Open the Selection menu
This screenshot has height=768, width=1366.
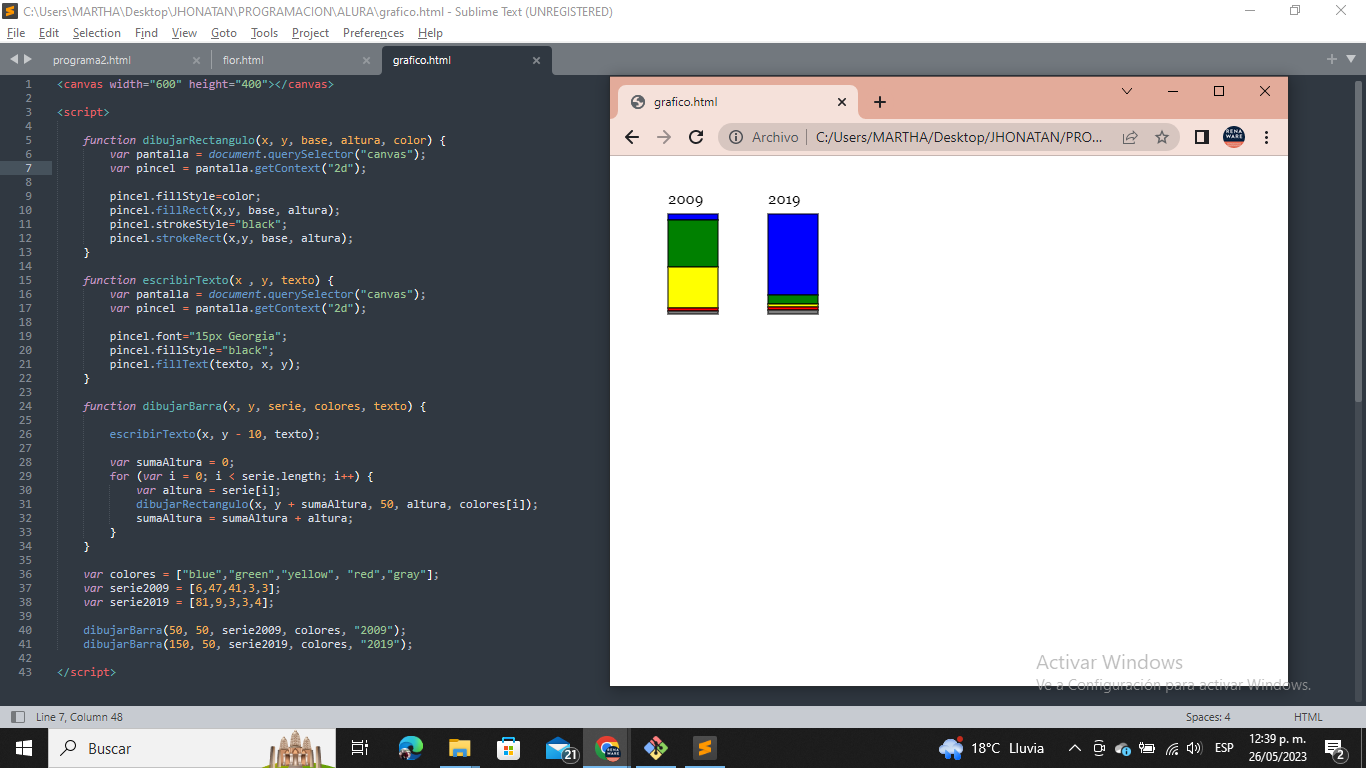tap(97, 33)
